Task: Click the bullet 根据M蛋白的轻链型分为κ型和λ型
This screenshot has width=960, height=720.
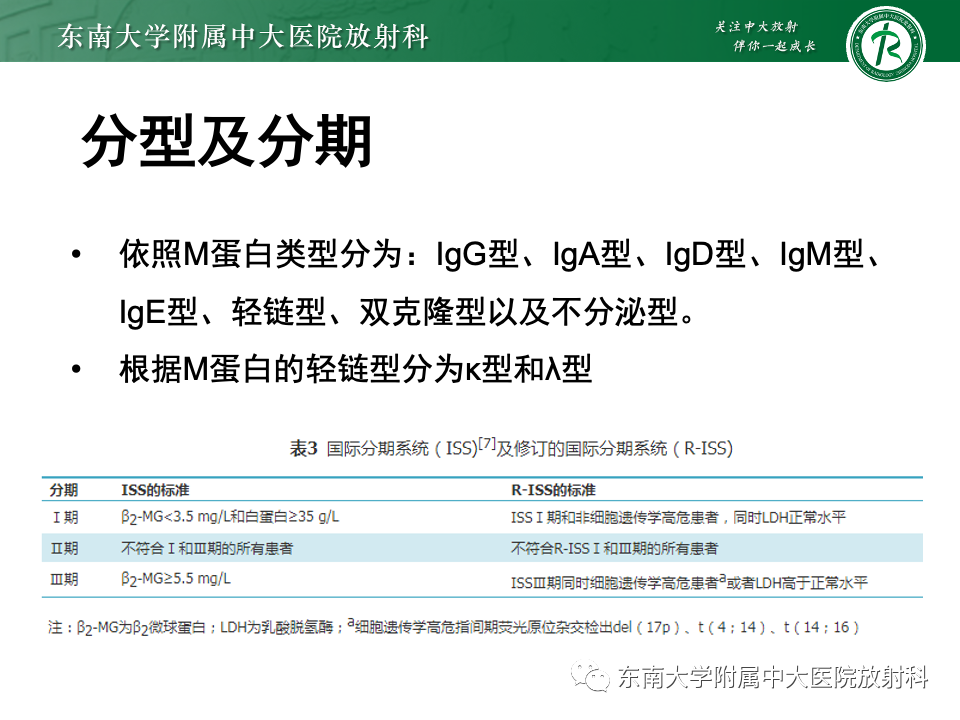Action: [x=356, y=369]
